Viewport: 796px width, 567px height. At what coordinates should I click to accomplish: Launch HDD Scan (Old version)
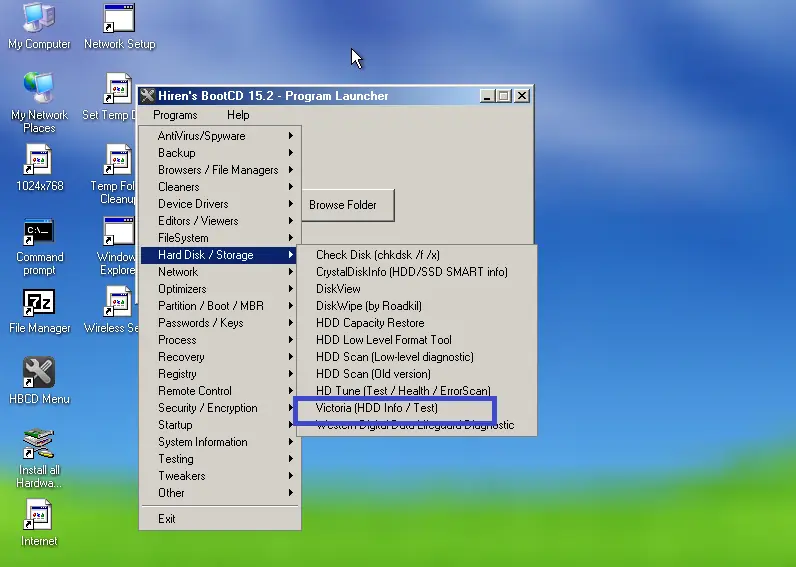416,374
